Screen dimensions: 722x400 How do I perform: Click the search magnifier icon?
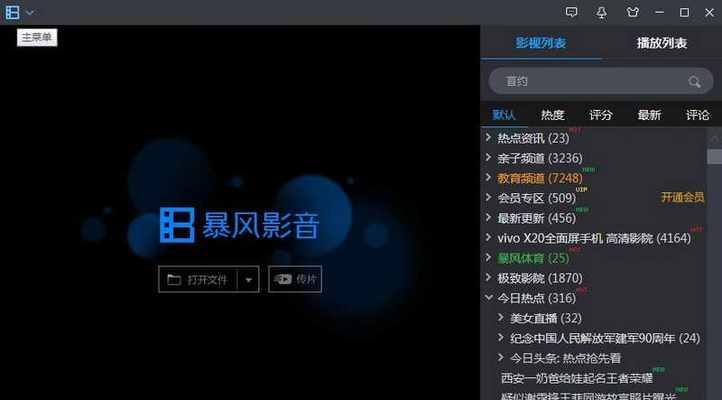tap(694, 82)
